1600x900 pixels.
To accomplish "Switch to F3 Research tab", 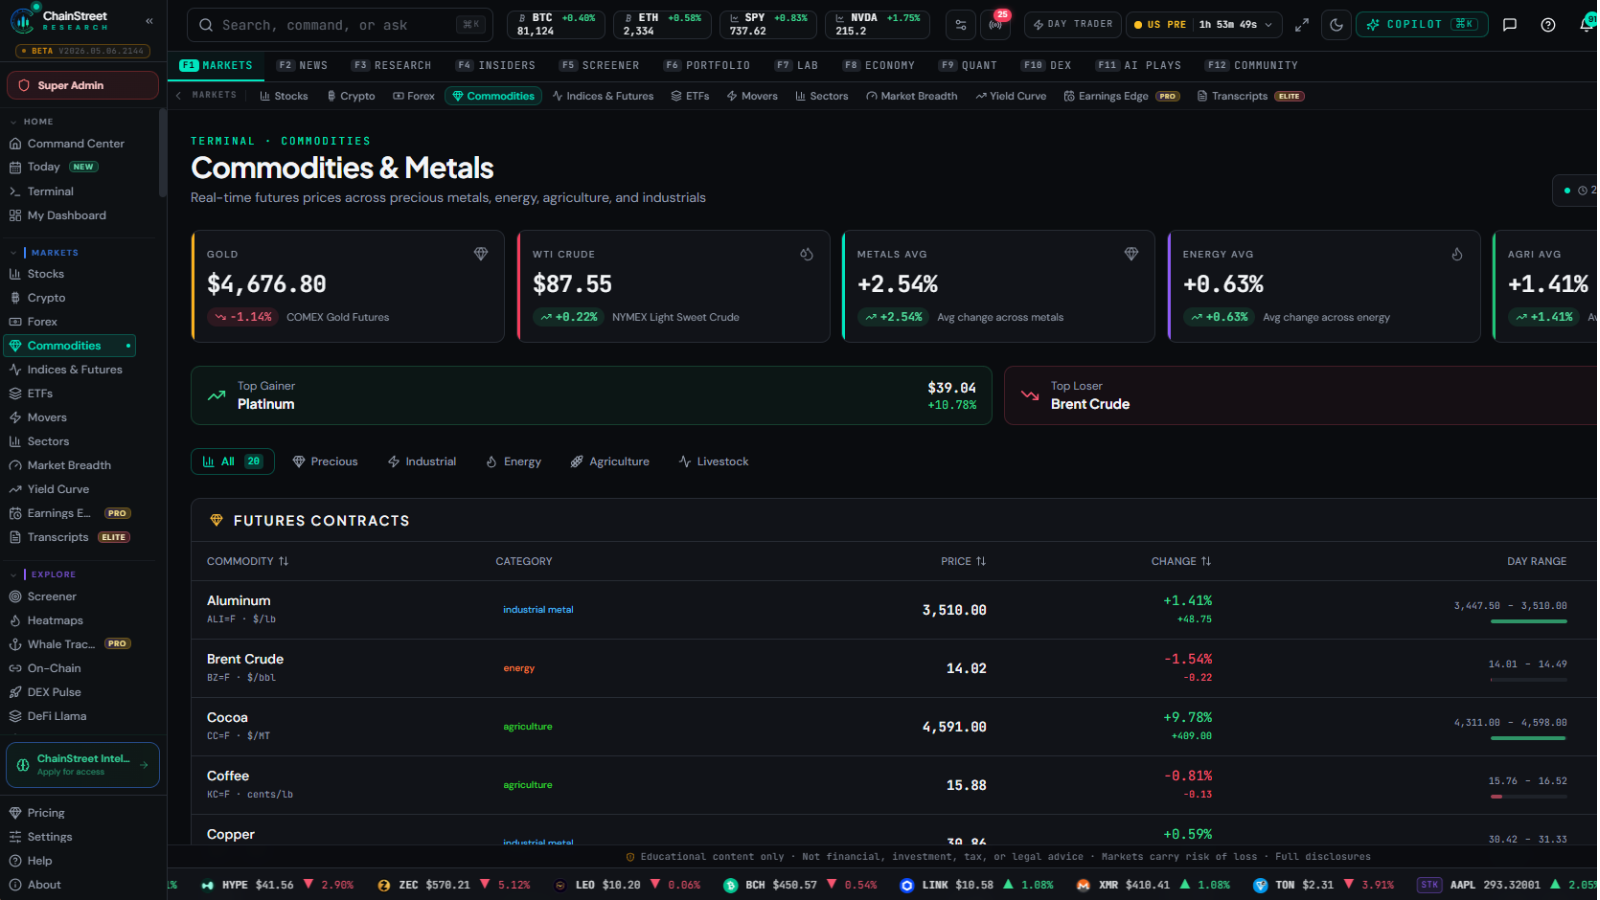I will pos(392,65).
